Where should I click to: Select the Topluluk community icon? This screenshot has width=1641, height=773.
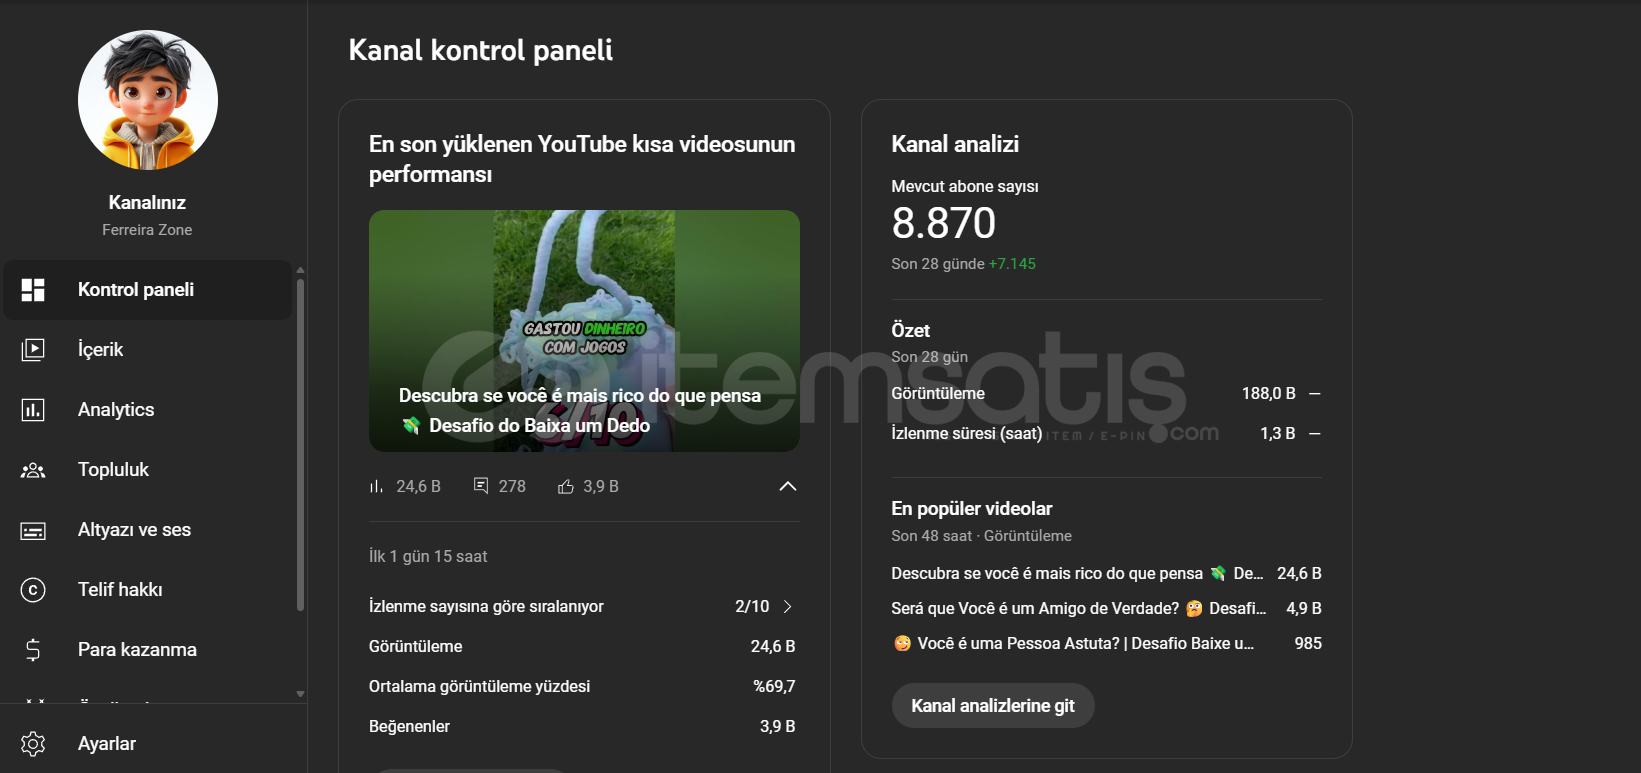click(33, 470)
